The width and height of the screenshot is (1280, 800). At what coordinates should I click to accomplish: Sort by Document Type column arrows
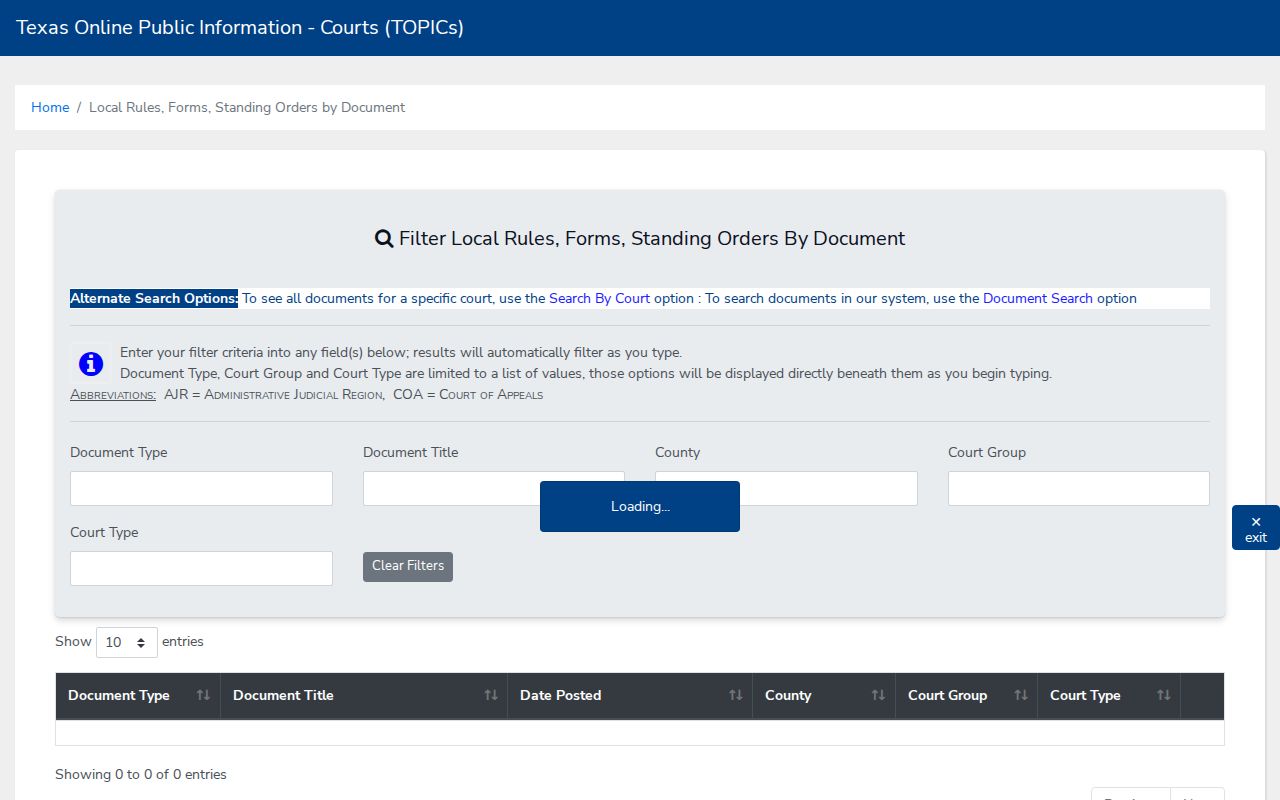203,695
